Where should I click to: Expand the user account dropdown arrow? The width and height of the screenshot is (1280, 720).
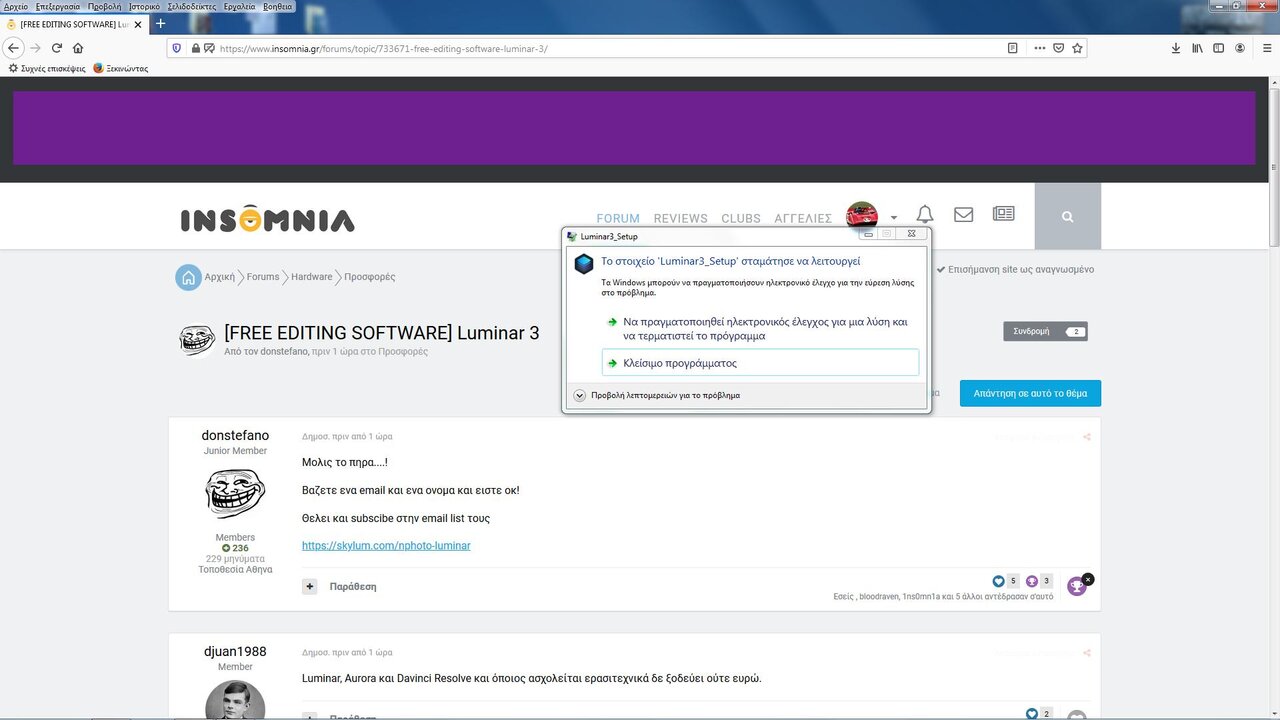(x=893, y=218)
